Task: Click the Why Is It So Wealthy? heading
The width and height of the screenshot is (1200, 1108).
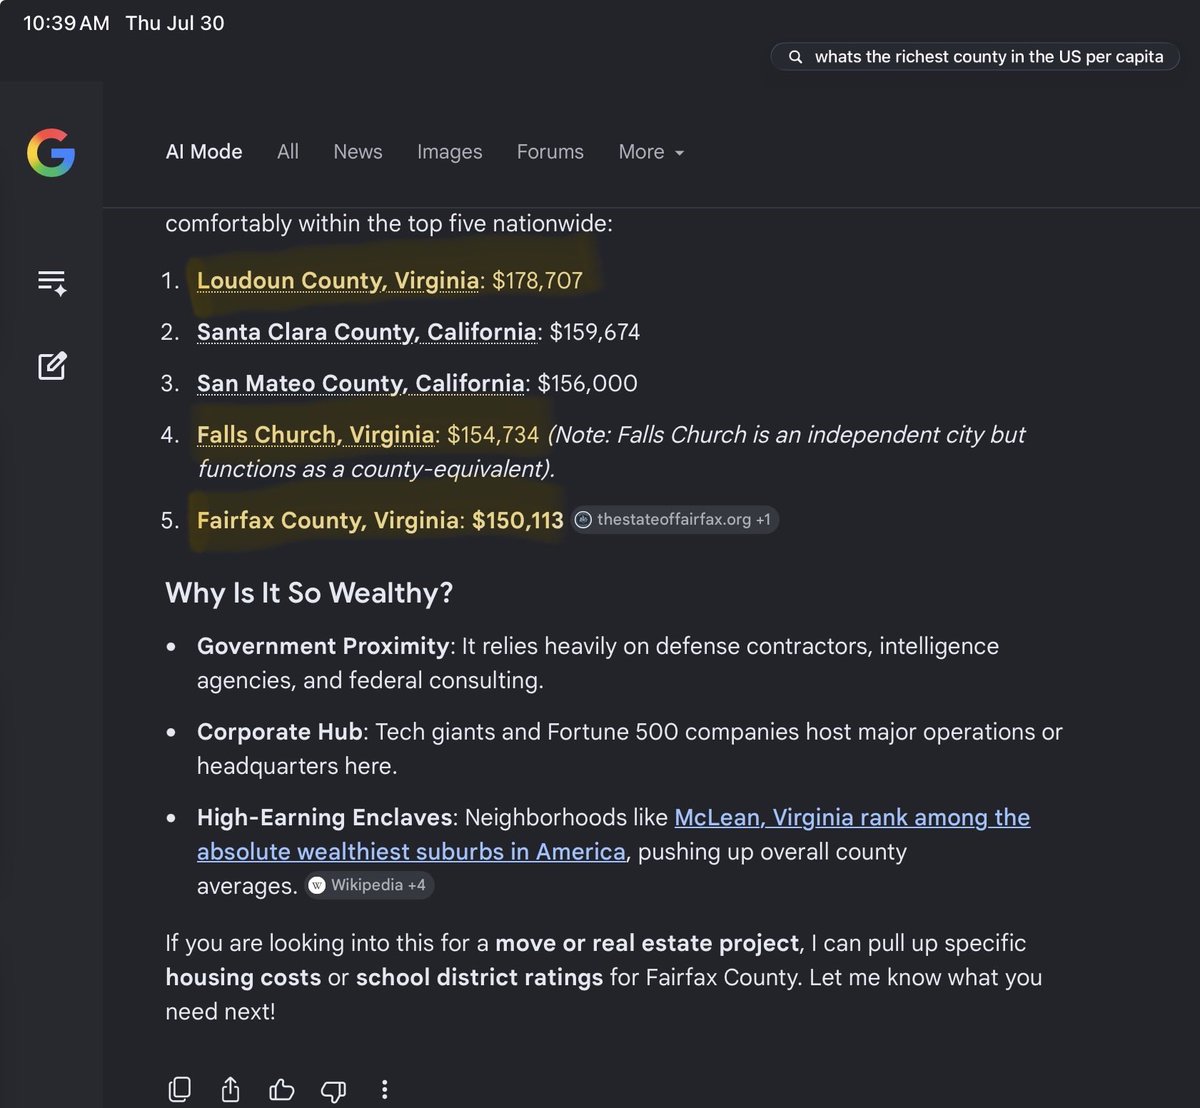Action: pos(309,593)
